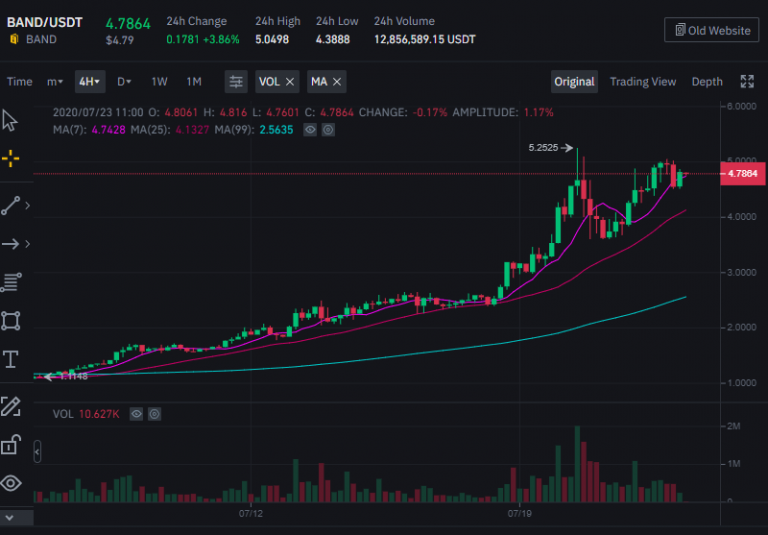Screen dimensions: 768x535
Task: Switch to the Depth chart tab
Action: coord(707,82)
